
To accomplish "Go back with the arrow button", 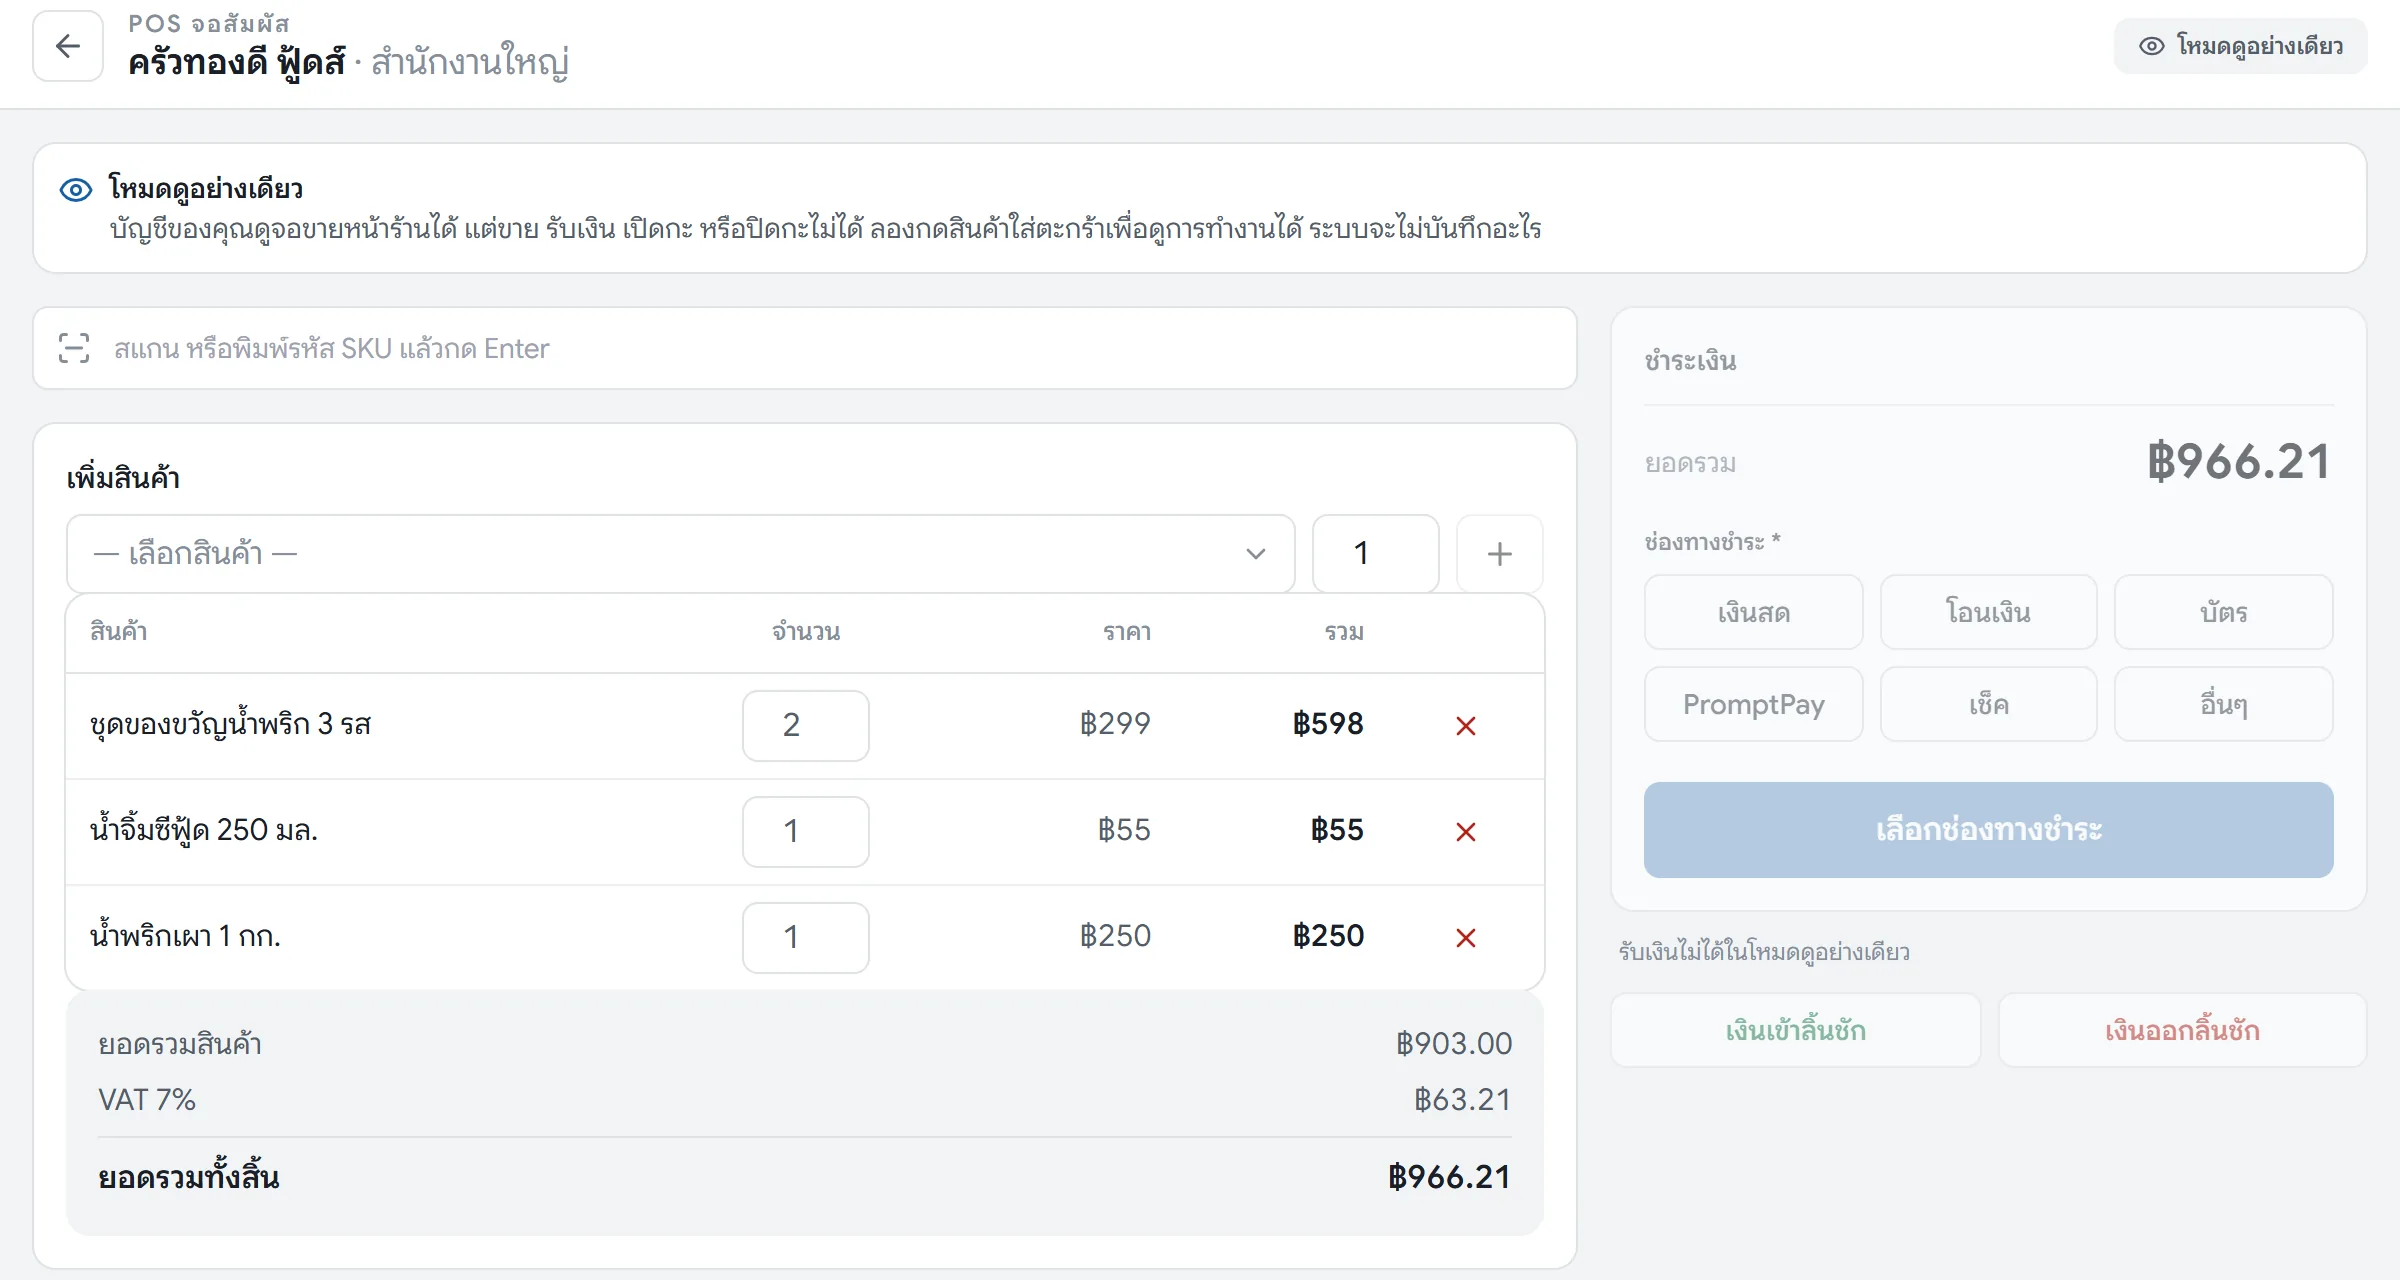I will [x=68, y=46].
